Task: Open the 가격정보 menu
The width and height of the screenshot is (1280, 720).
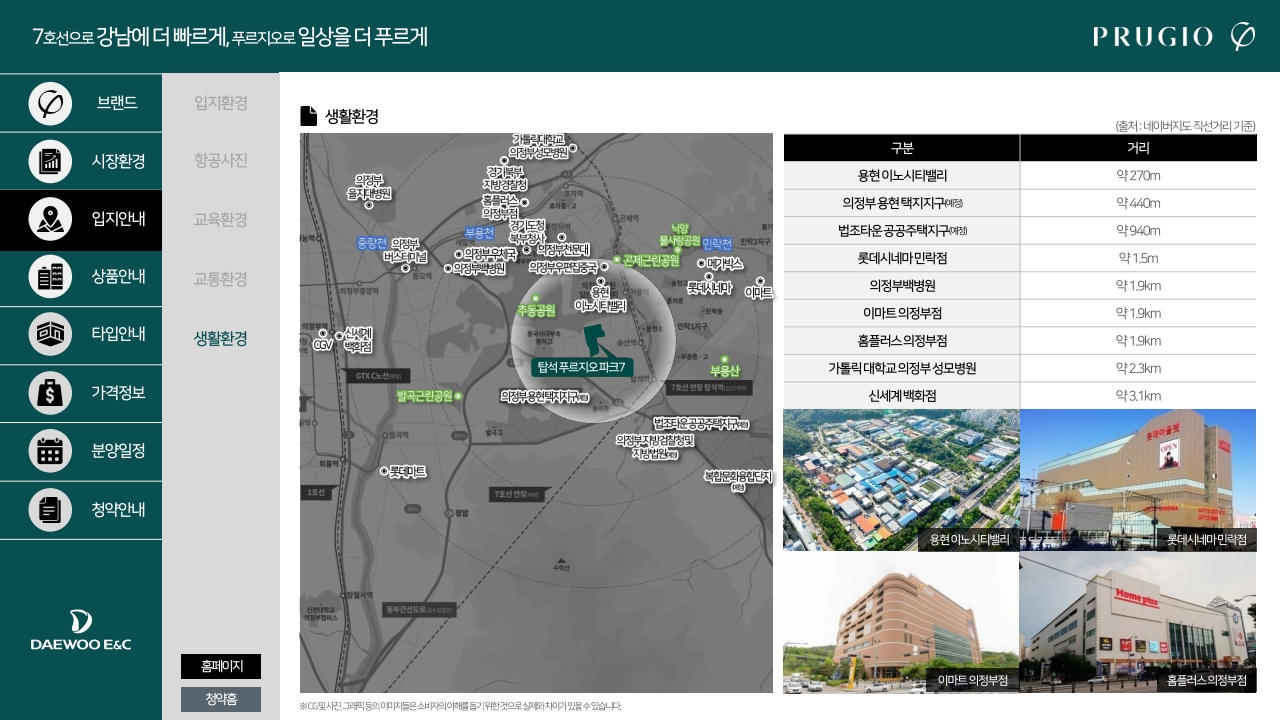Action: pos(81,393)
